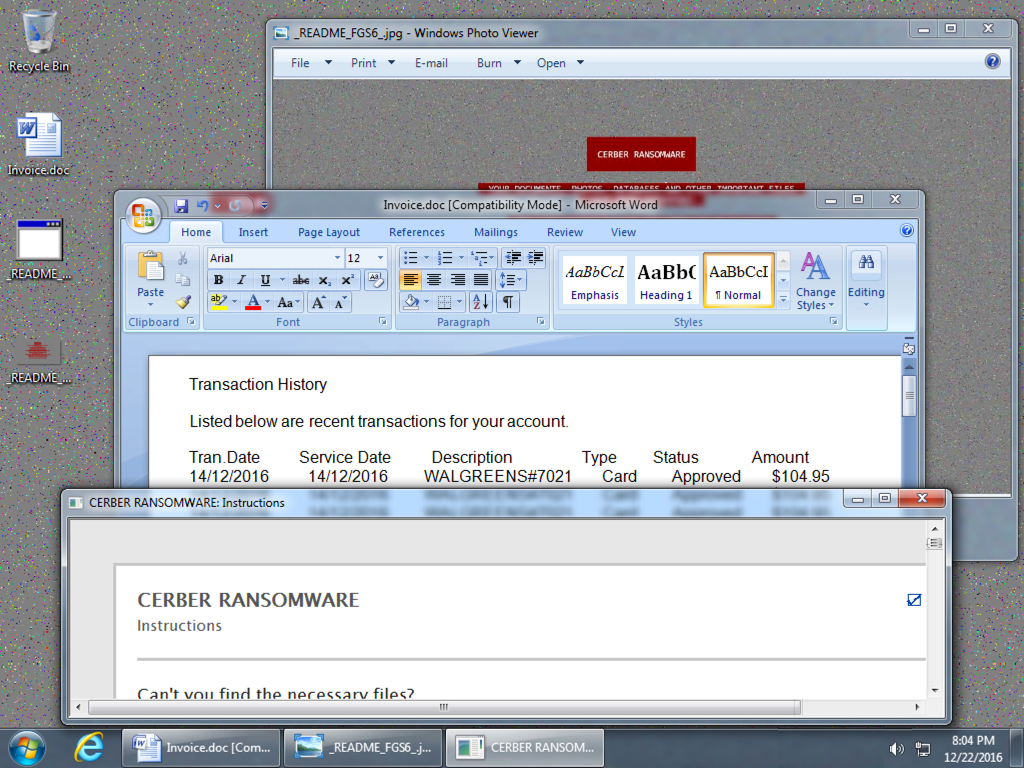
Task: Open File menu in Photo Viewer
Action: coord(310,63)
